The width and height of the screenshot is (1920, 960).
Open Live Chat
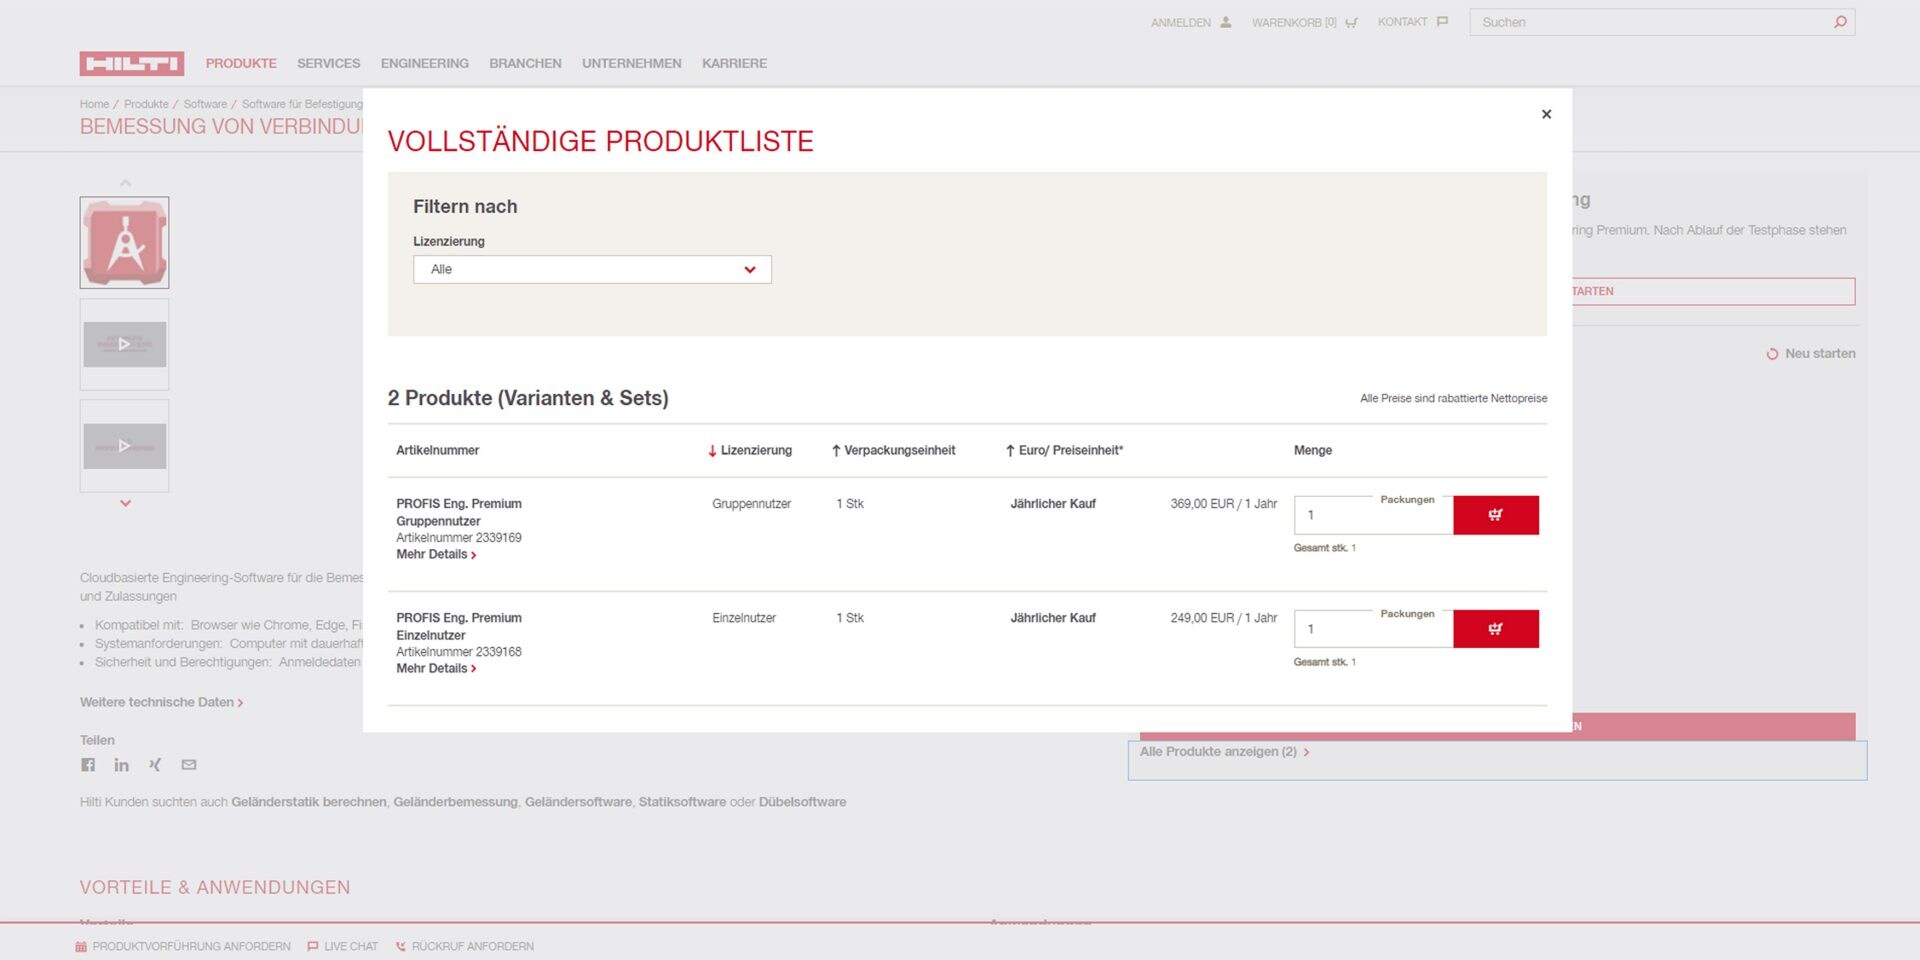coord(343,946)
